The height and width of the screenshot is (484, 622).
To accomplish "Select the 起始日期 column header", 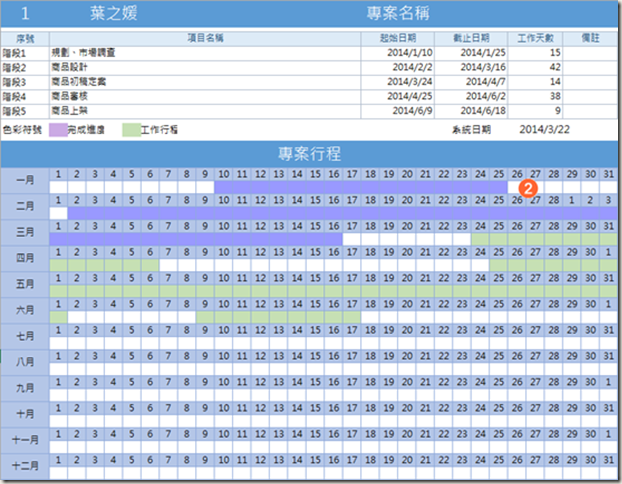I will pos(397,38).
